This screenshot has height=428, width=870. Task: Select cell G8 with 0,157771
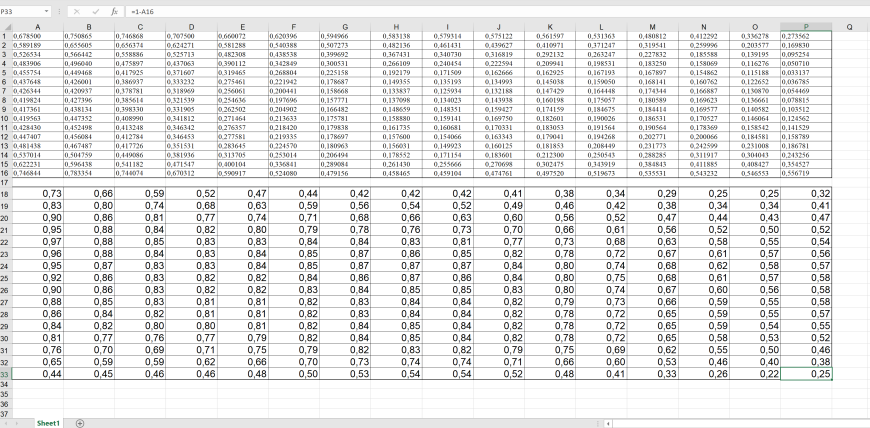(345, 100)
